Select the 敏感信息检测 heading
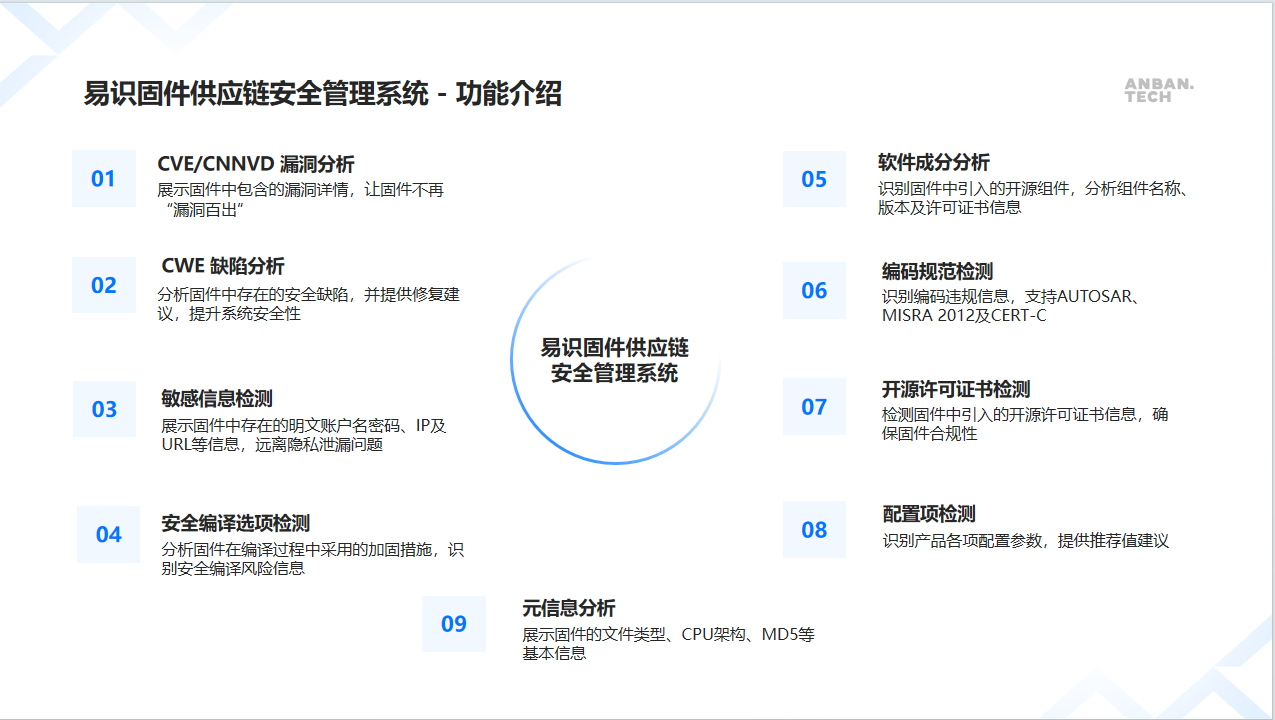 pos(217,398)
